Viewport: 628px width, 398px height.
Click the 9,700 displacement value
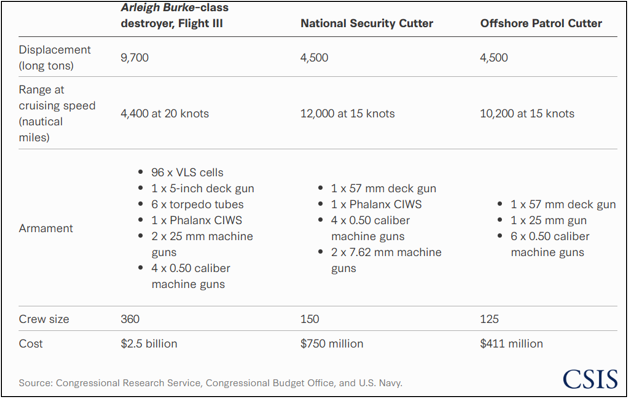coord(135,58)
